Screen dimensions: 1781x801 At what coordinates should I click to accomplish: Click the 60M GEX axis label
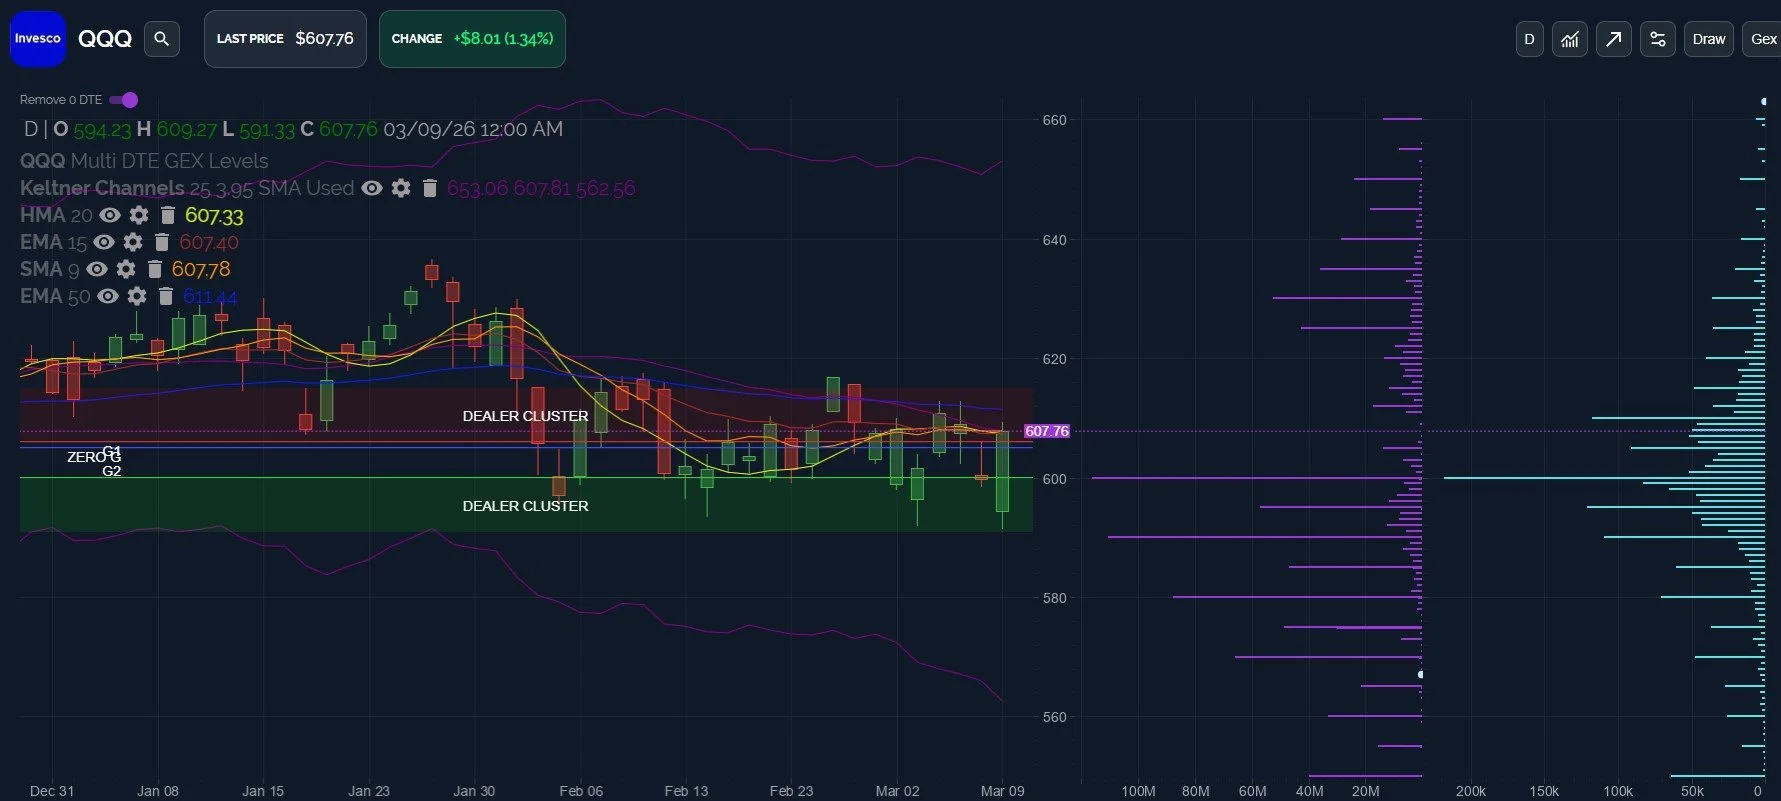pos(1252,791)
